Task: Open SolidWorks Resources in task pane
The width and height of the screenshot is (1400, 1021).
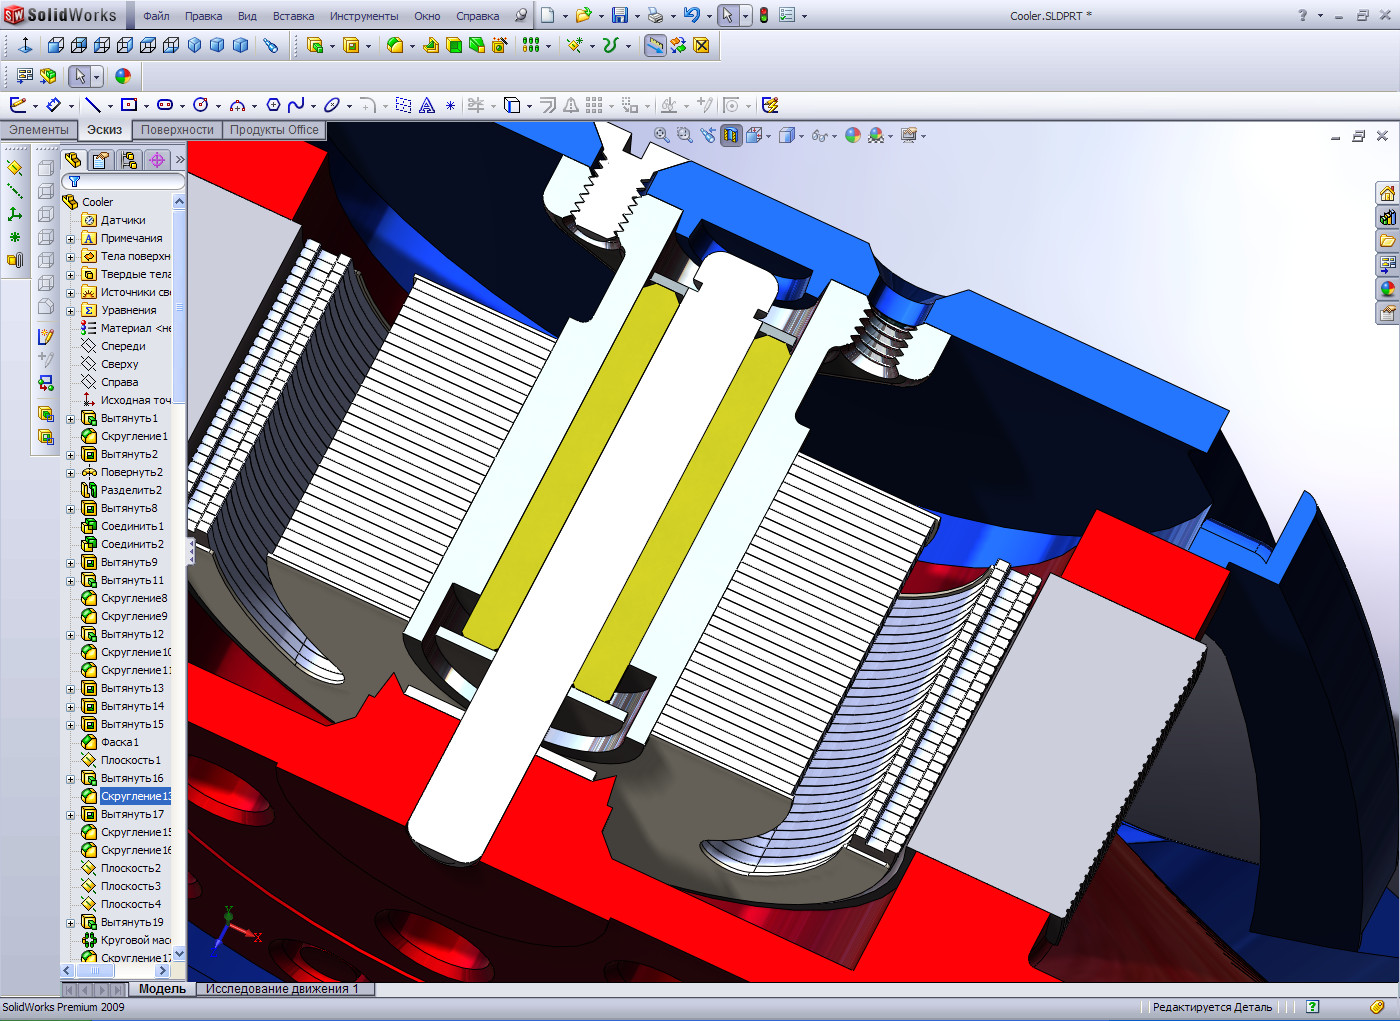Action: (1387, 193)
